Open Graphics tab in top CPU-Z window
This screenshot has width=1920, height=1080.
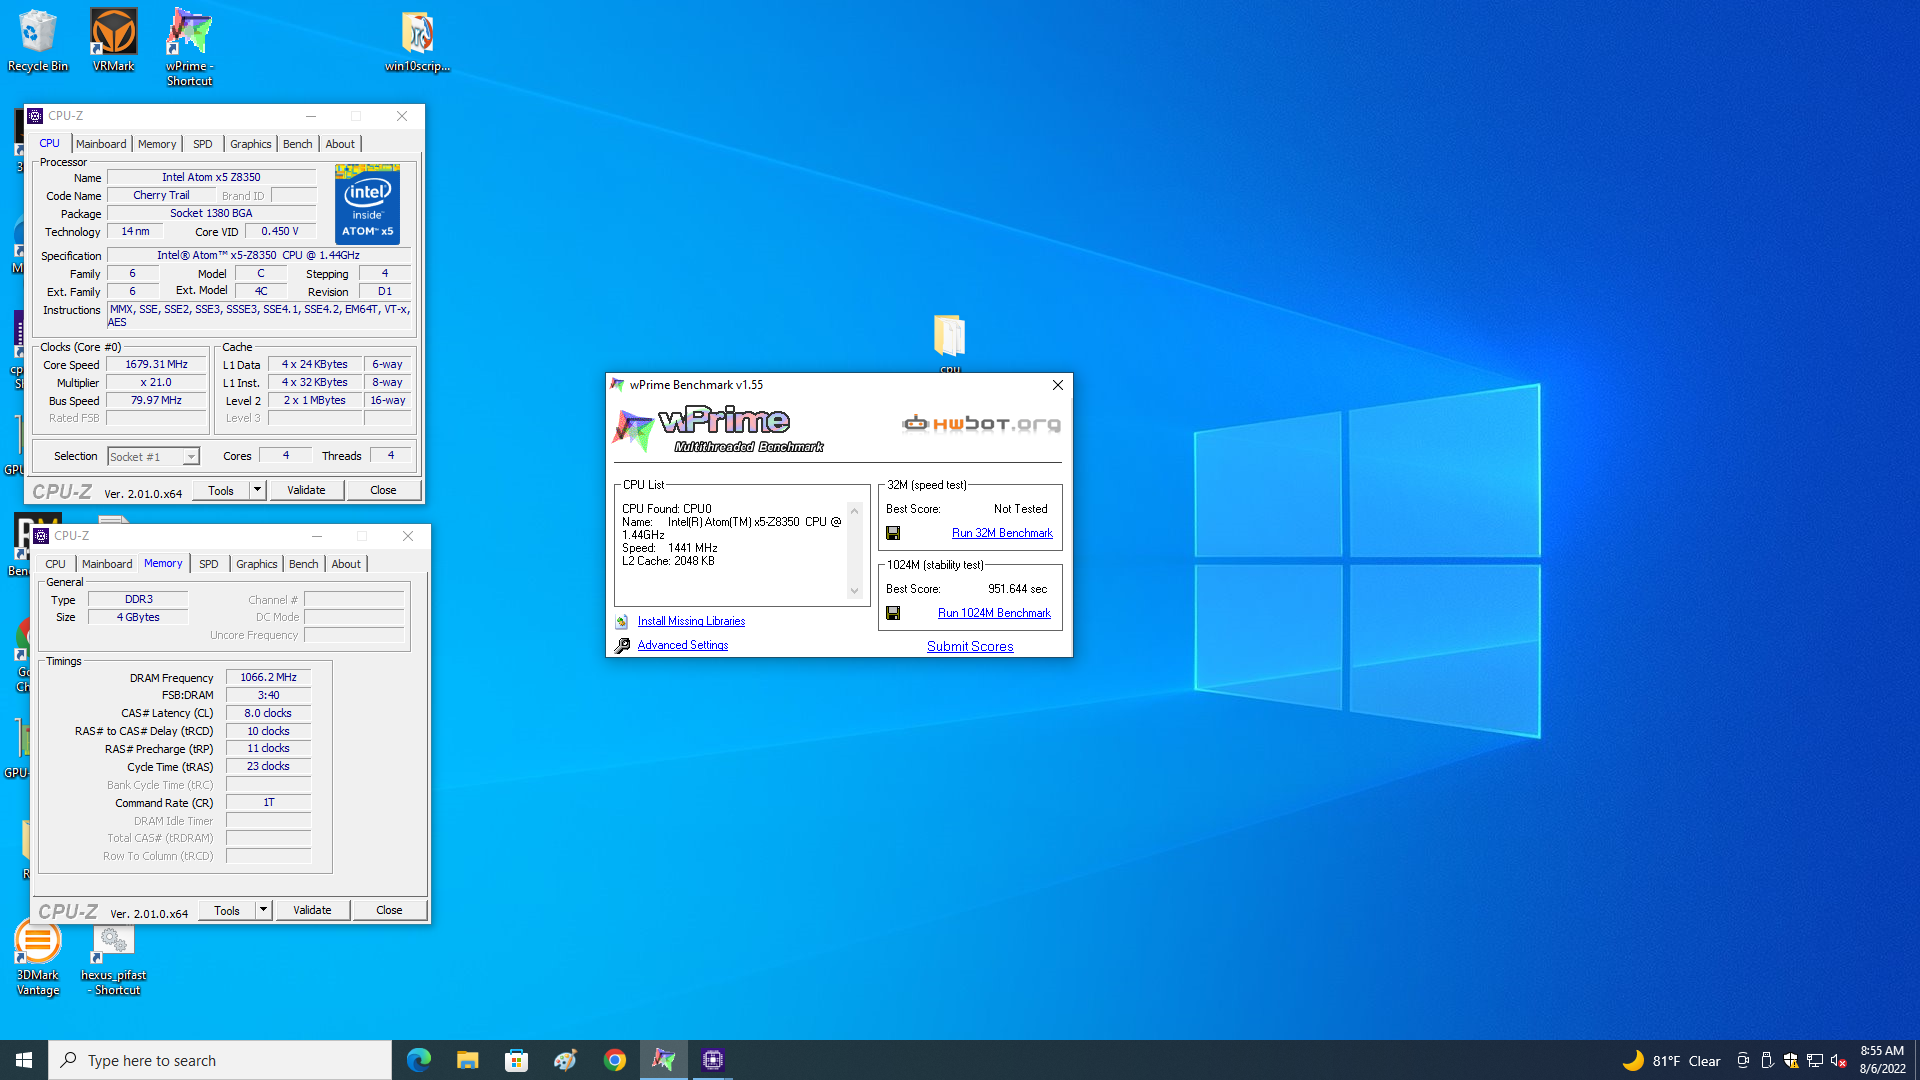coord(250,144)
